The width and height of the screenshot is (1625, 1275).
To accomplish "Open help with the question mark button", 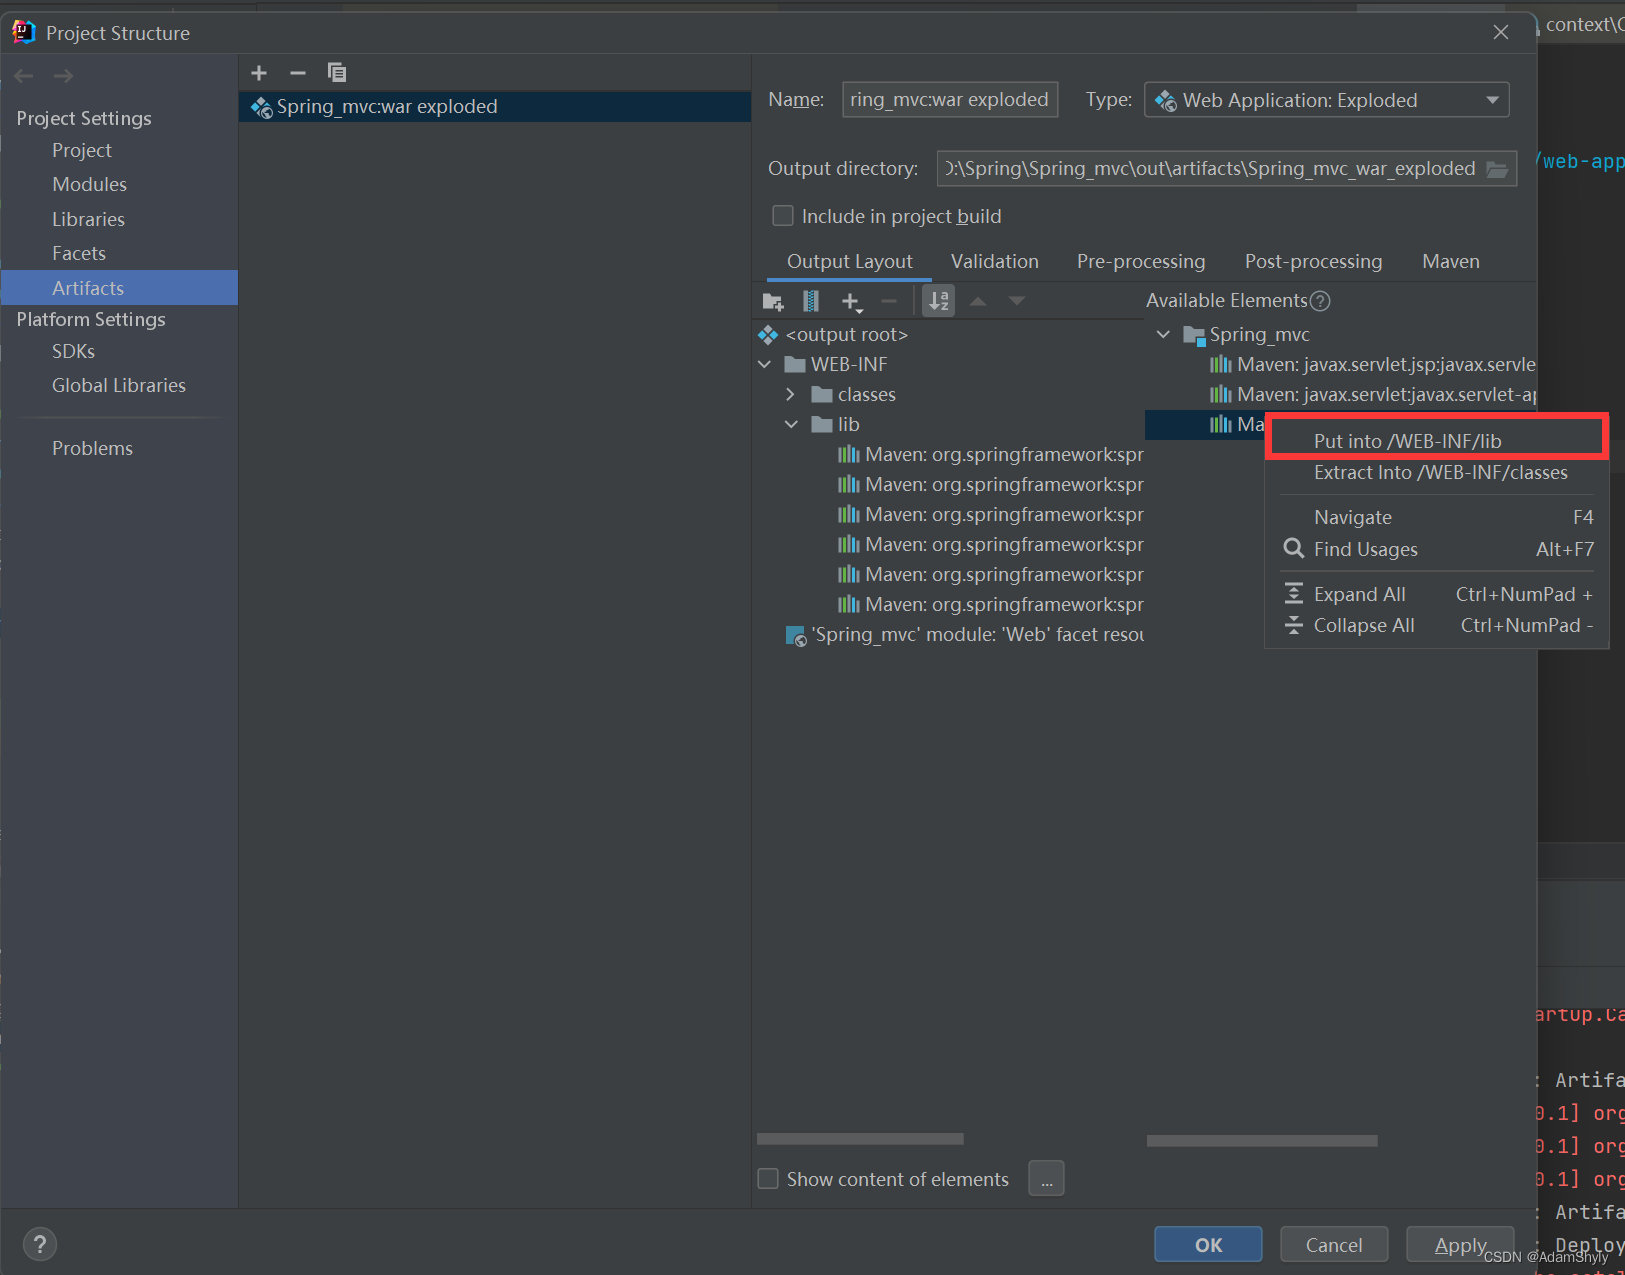I will click(x=39, y=1244).
